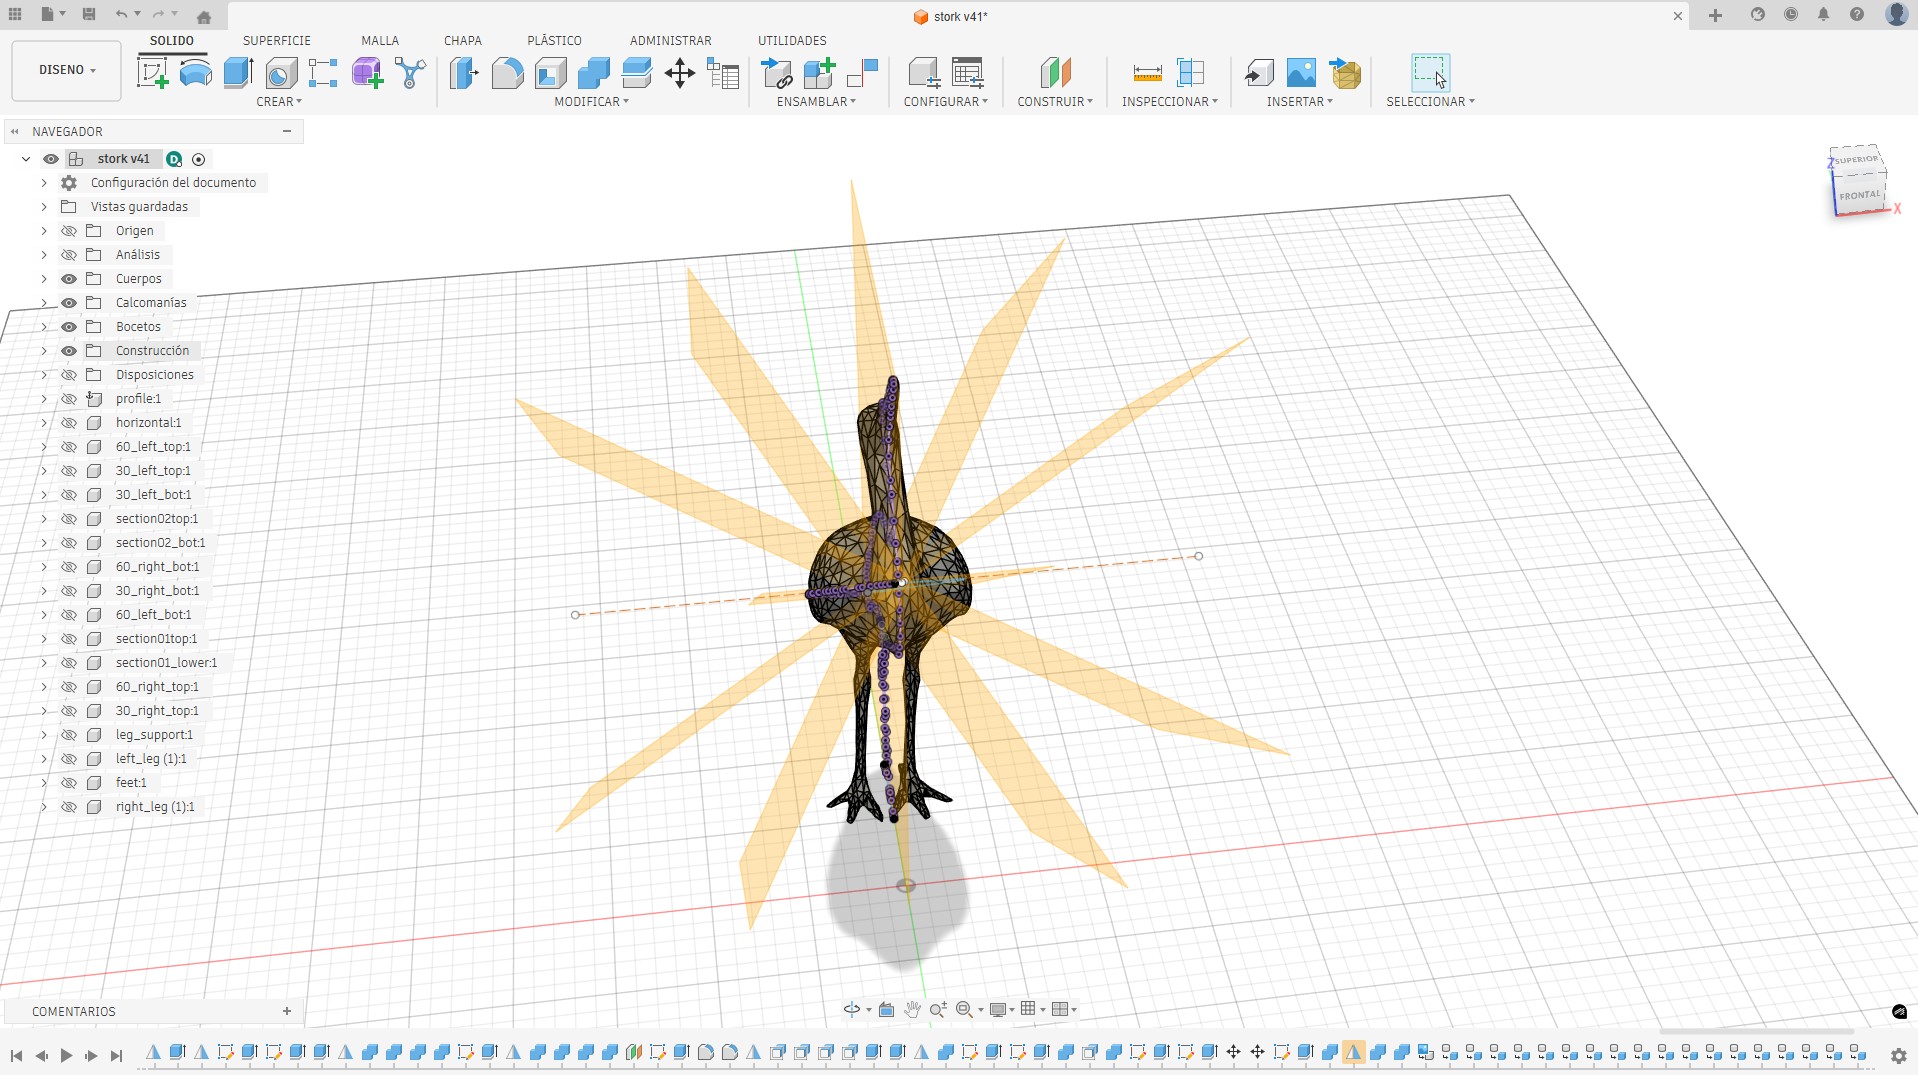Hide the Cuerpos folder
Image resolution: width=1918 pixels, height=1075 pixels.
68,279
